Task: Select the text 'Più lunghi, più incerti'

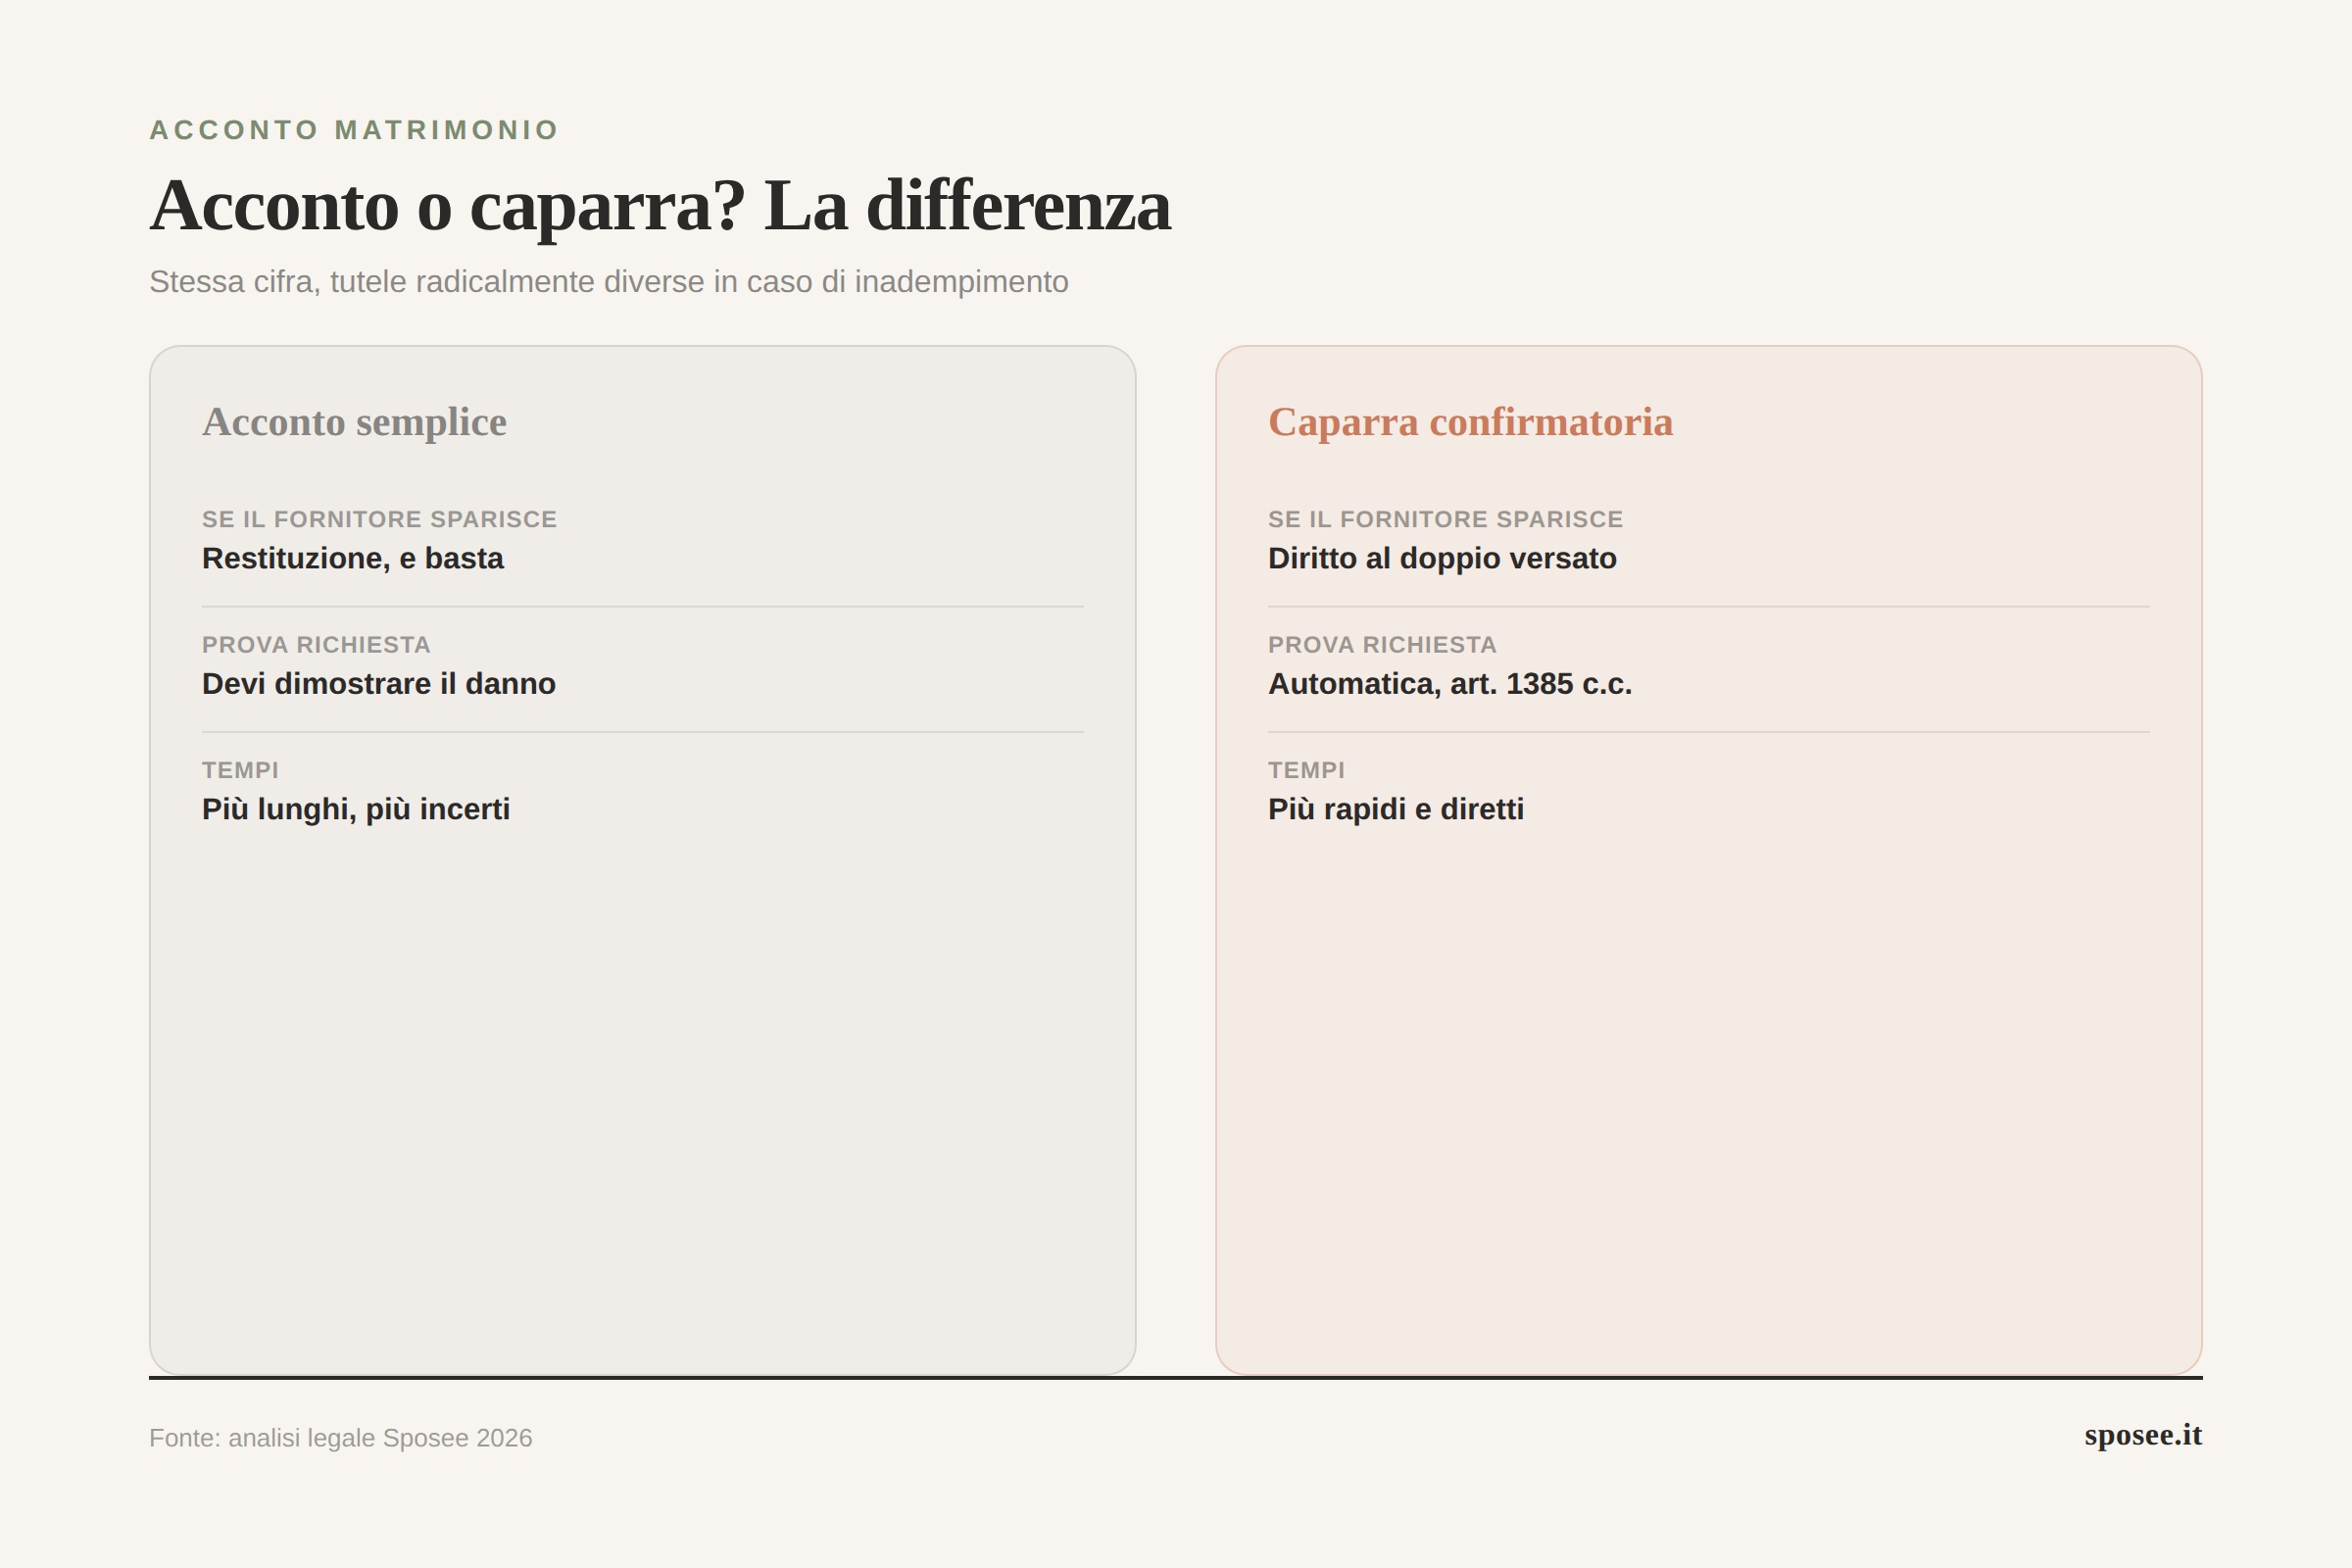Action: pyautogui.click(x=356, y=809)
